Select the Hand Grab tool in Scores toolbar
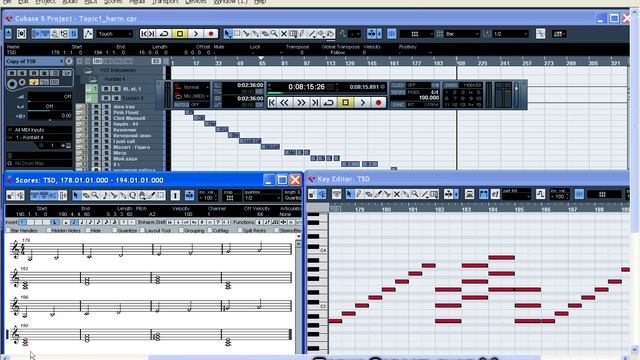Viewport: 640px width, 360px height. tap(142, 196)
